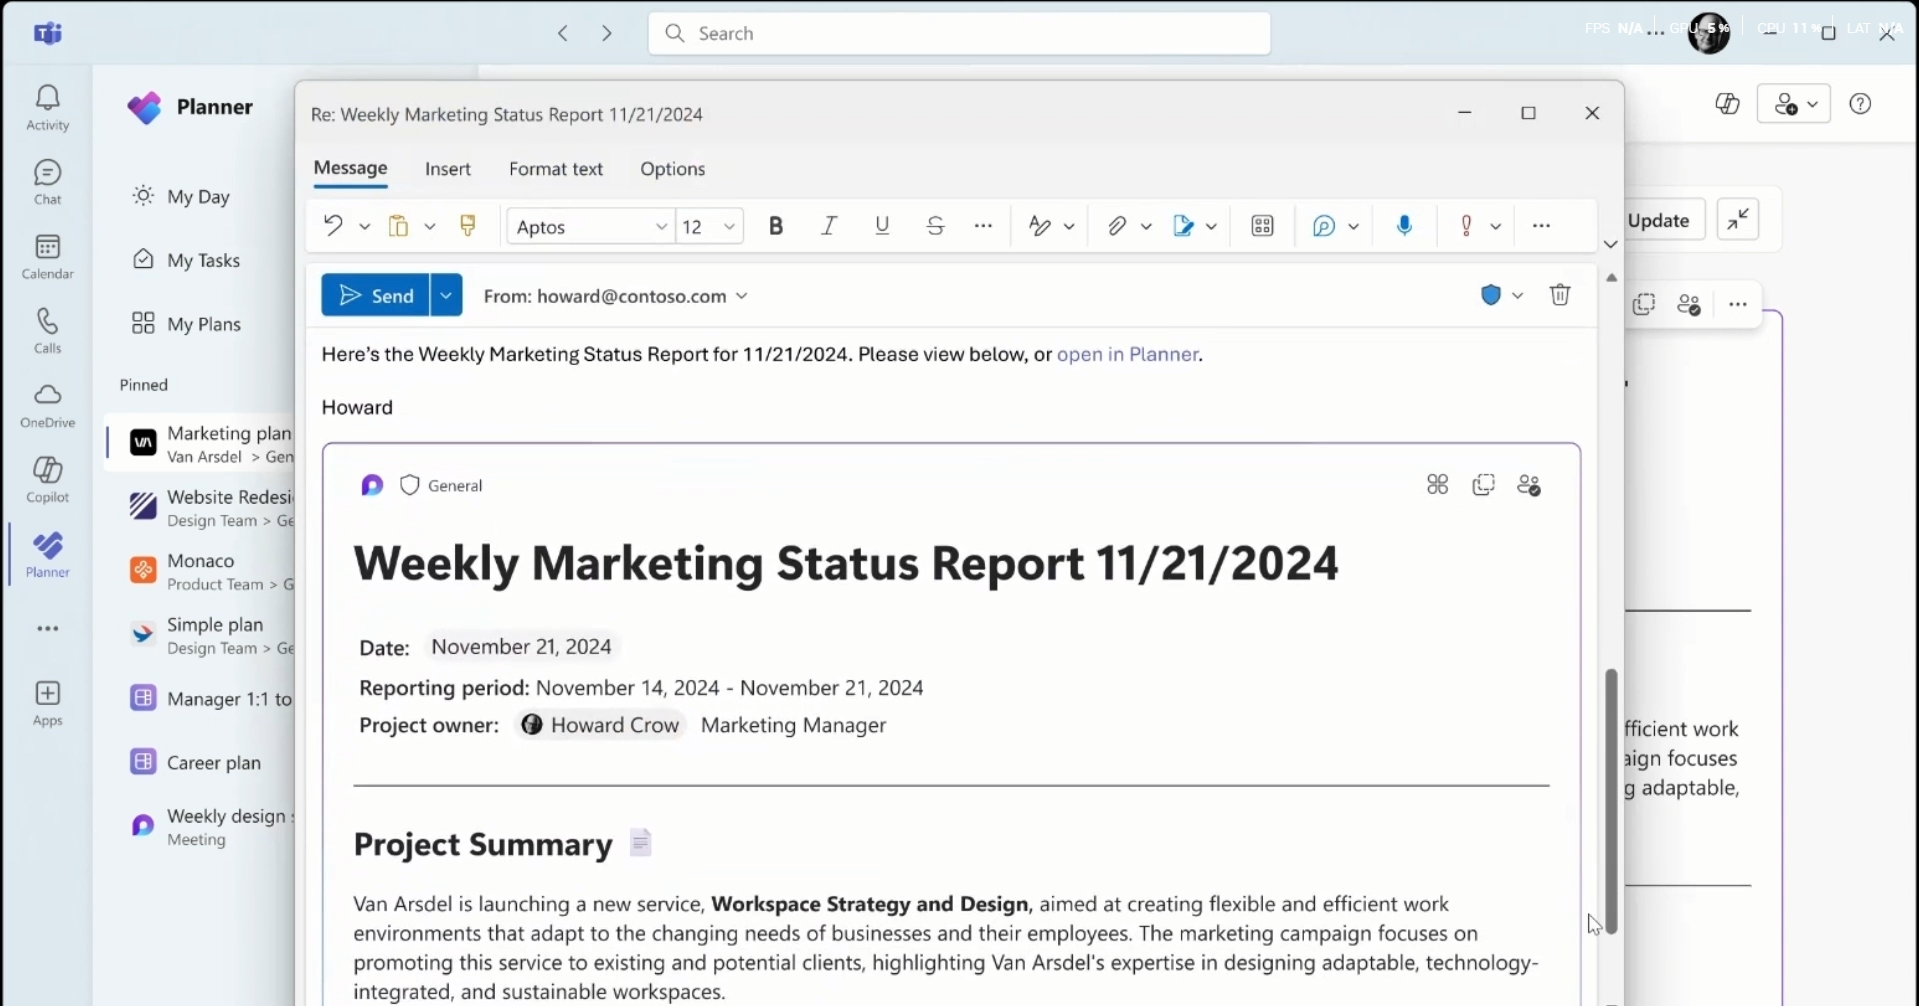Click the collapse view icon beside Update
This screenshot has height=1006, width=1919.
point(1738,219)
